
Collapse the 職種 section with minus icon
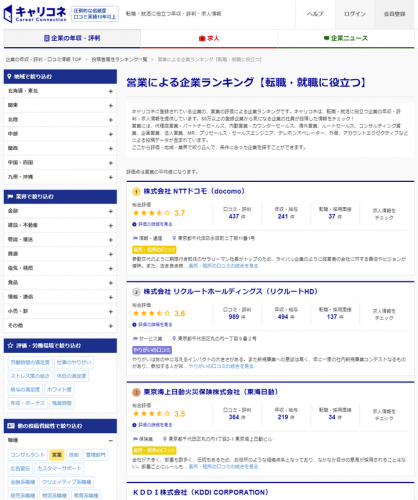point(111,440)
